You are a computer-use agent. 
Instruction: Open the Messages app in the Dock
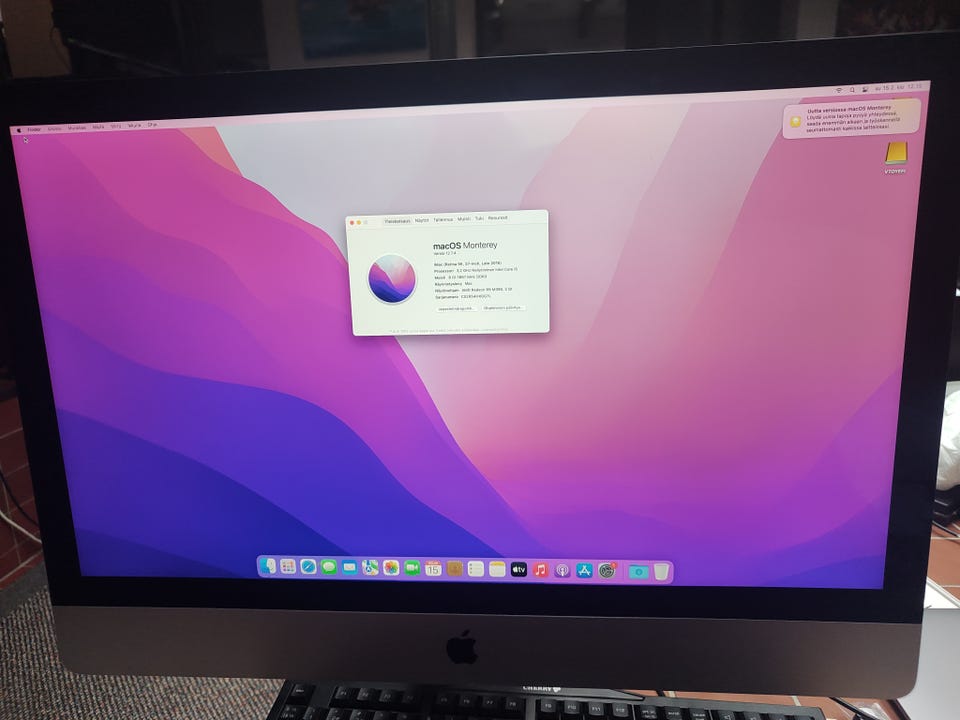tap(329, 567)
